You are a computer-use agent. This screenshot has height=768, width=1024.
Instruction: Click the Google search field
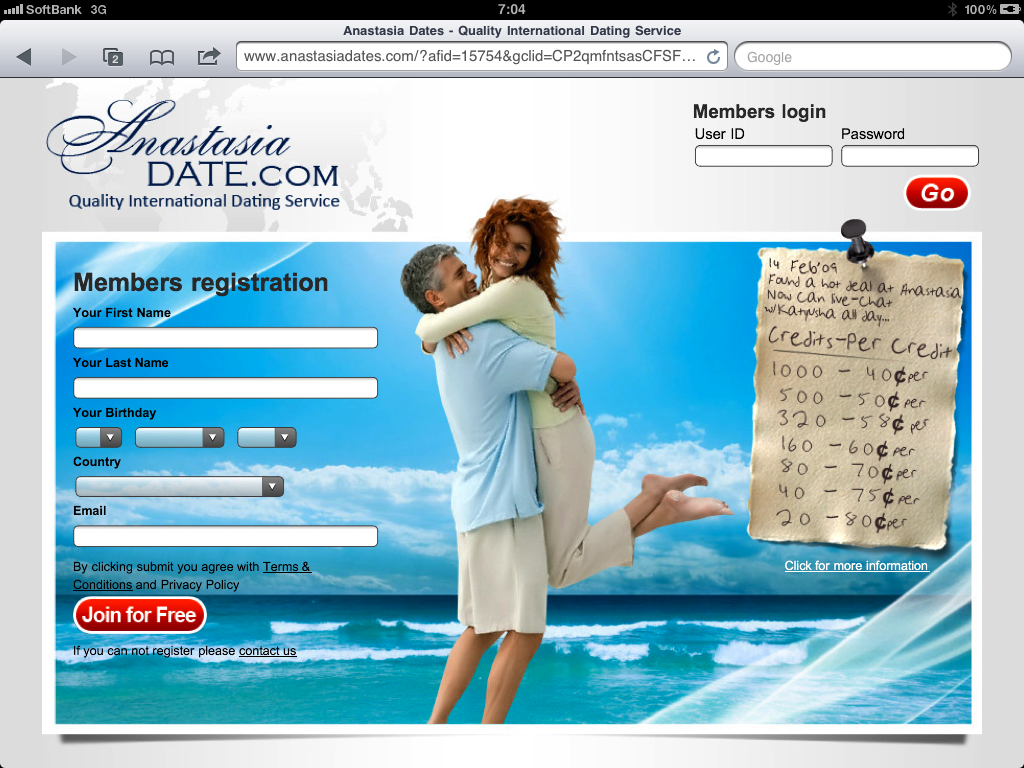872,57
